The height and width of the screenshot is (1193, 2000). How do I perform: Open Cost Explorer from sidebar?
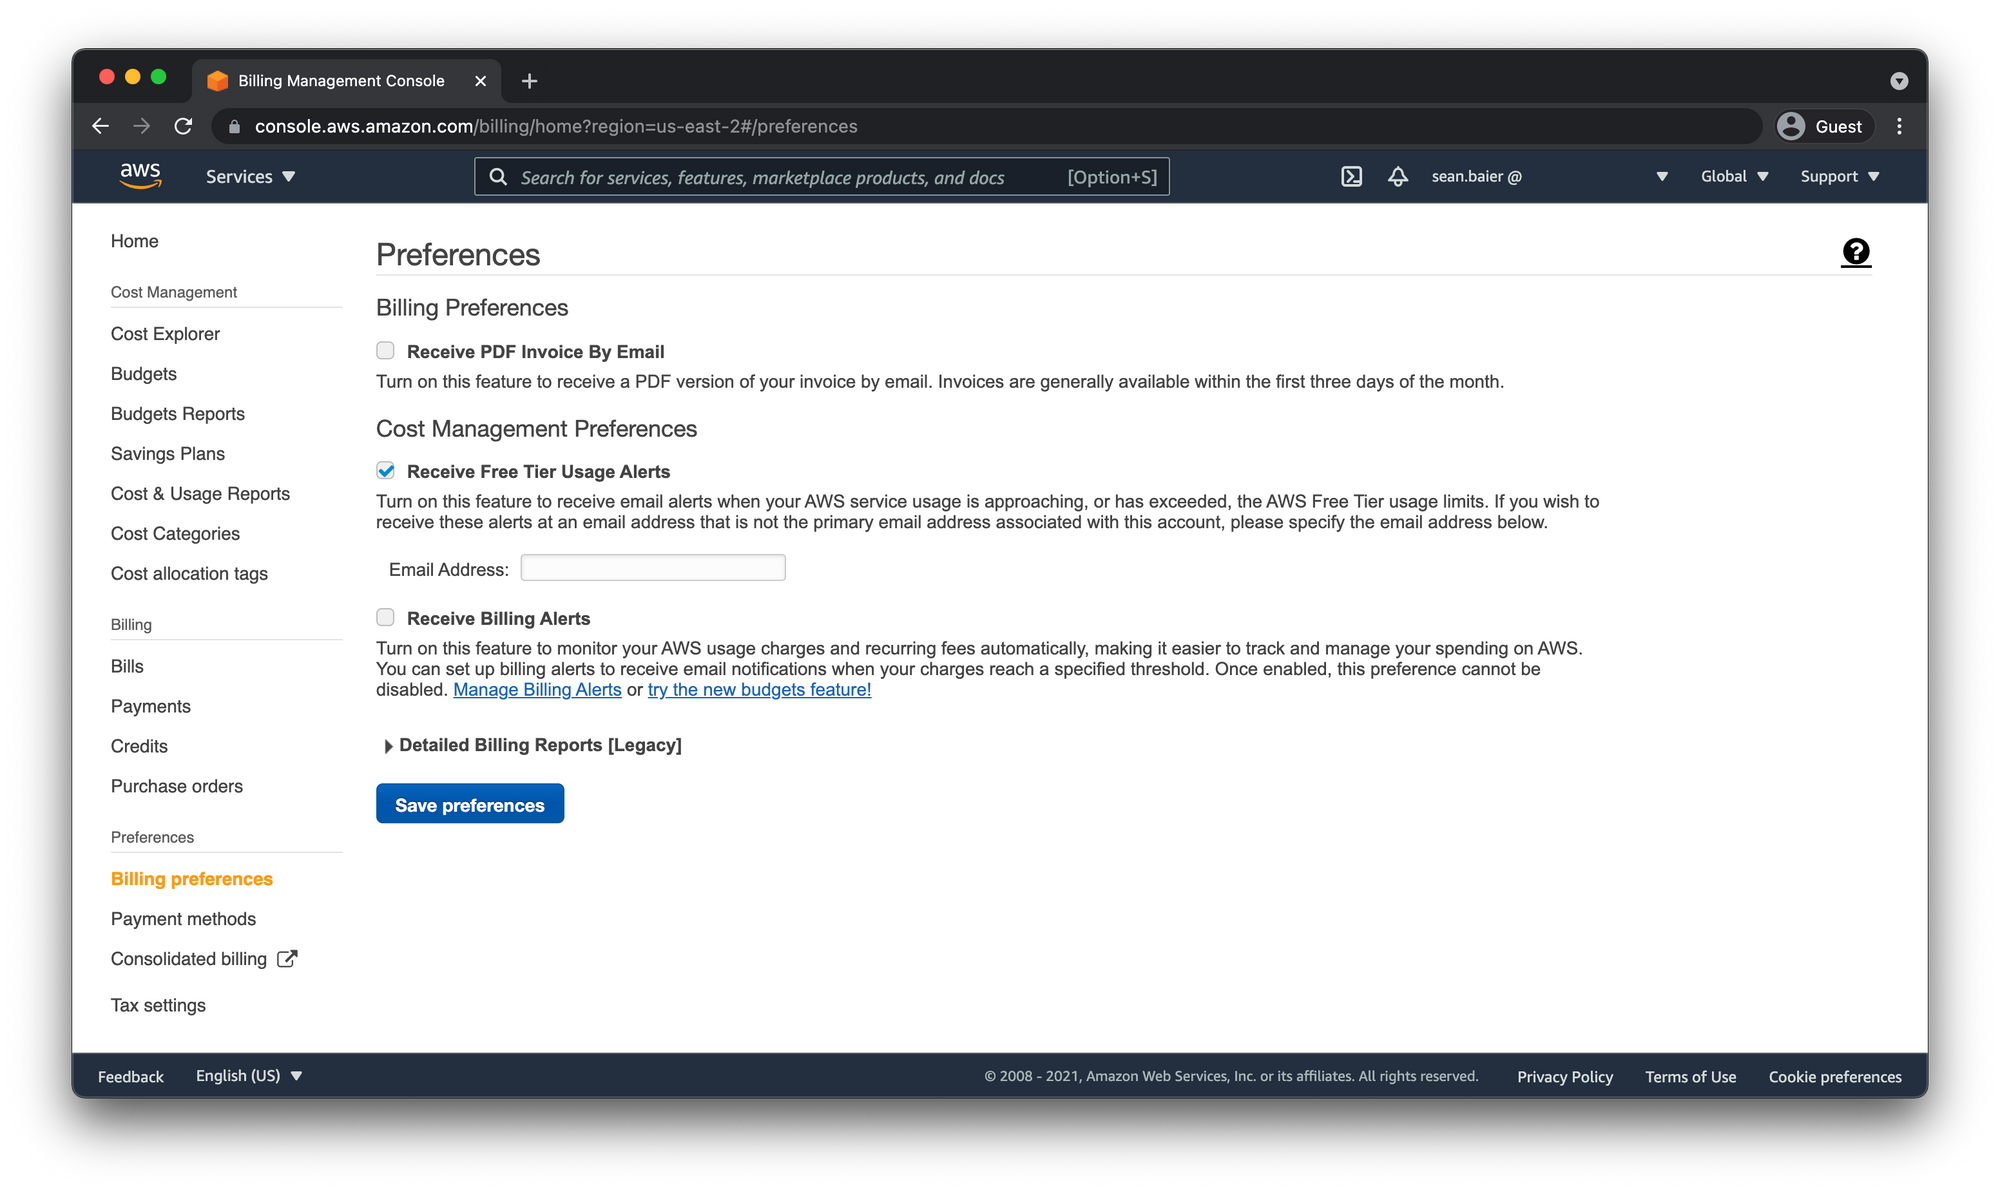tap(165, 332)
